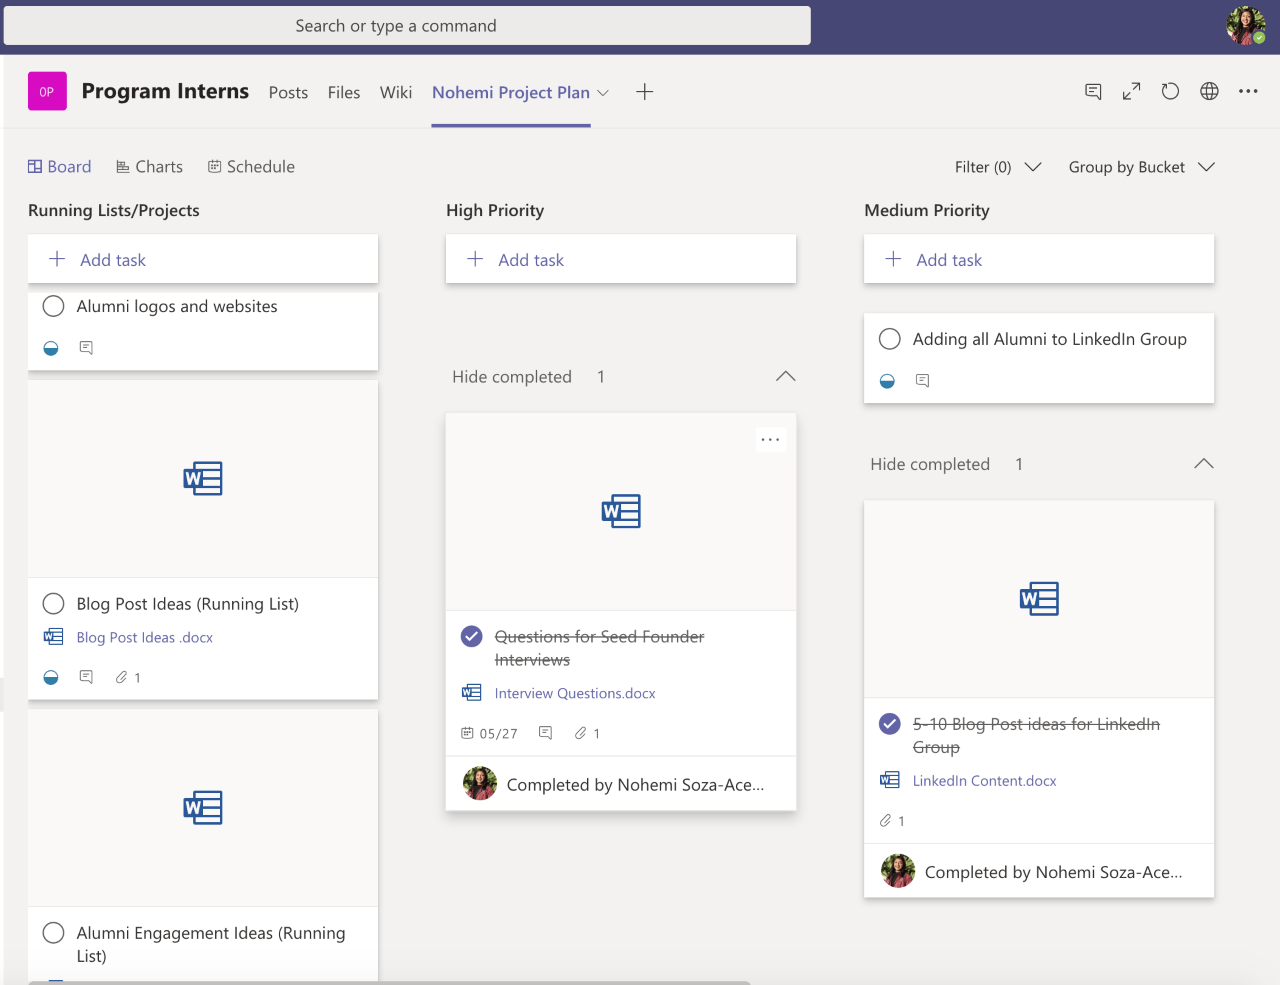1280x985 pixels.
Task: Add a new tab with plus icon
Action: (645, 92)
